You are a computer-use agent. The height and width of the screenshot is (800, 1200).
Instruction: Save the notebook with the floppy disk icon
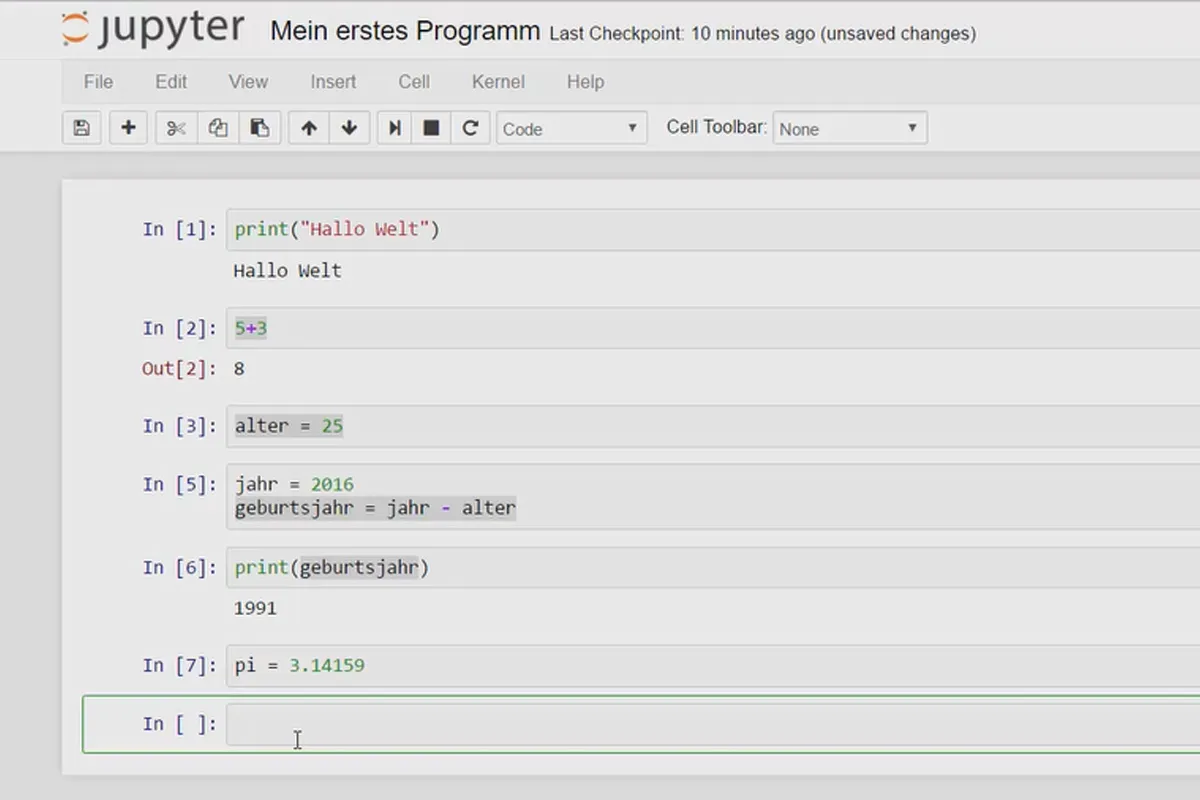coord(82,128)
